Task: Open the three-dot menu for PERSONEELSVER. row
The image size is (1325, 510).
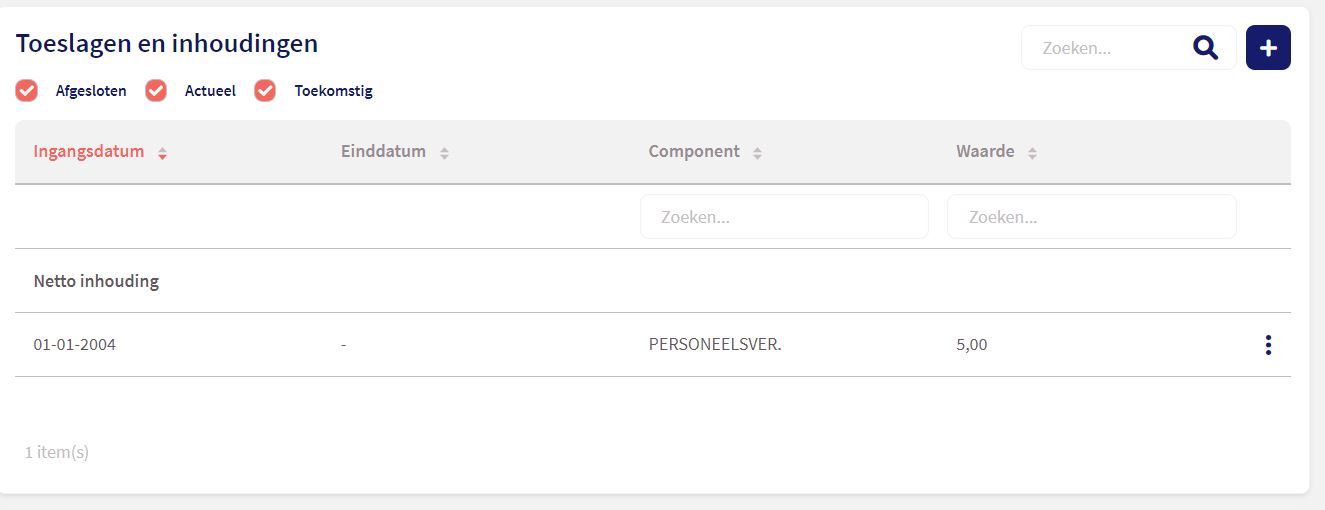Action: pos(1268,345)
